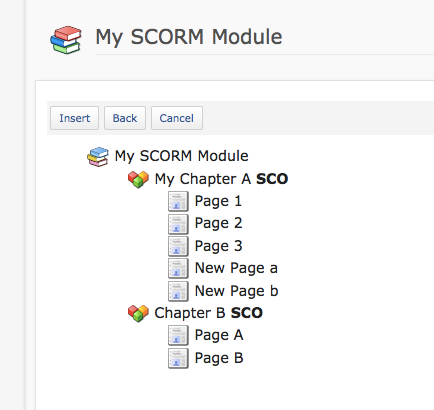Choose the Page A tree item label
The width and height of the screenshot is (434, 410).
pos(219,335)
